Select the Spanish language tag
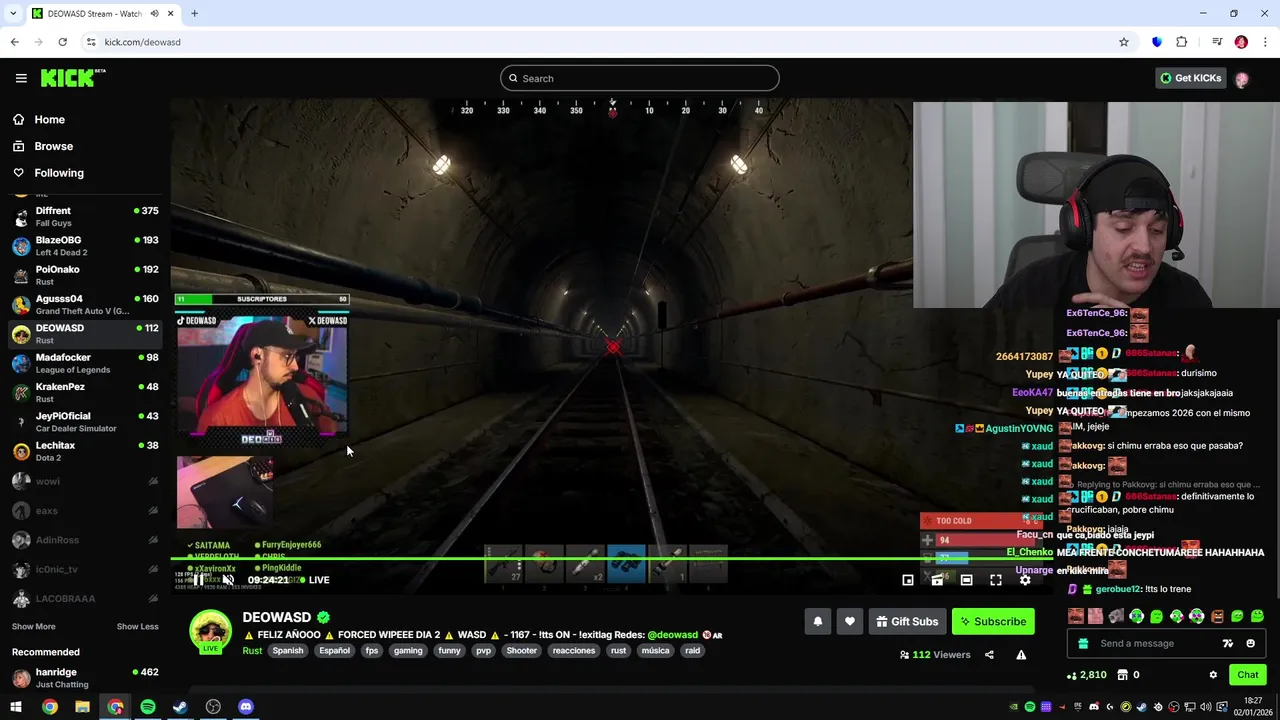This screenshot has width=1280, height=720. pos(288,651)
